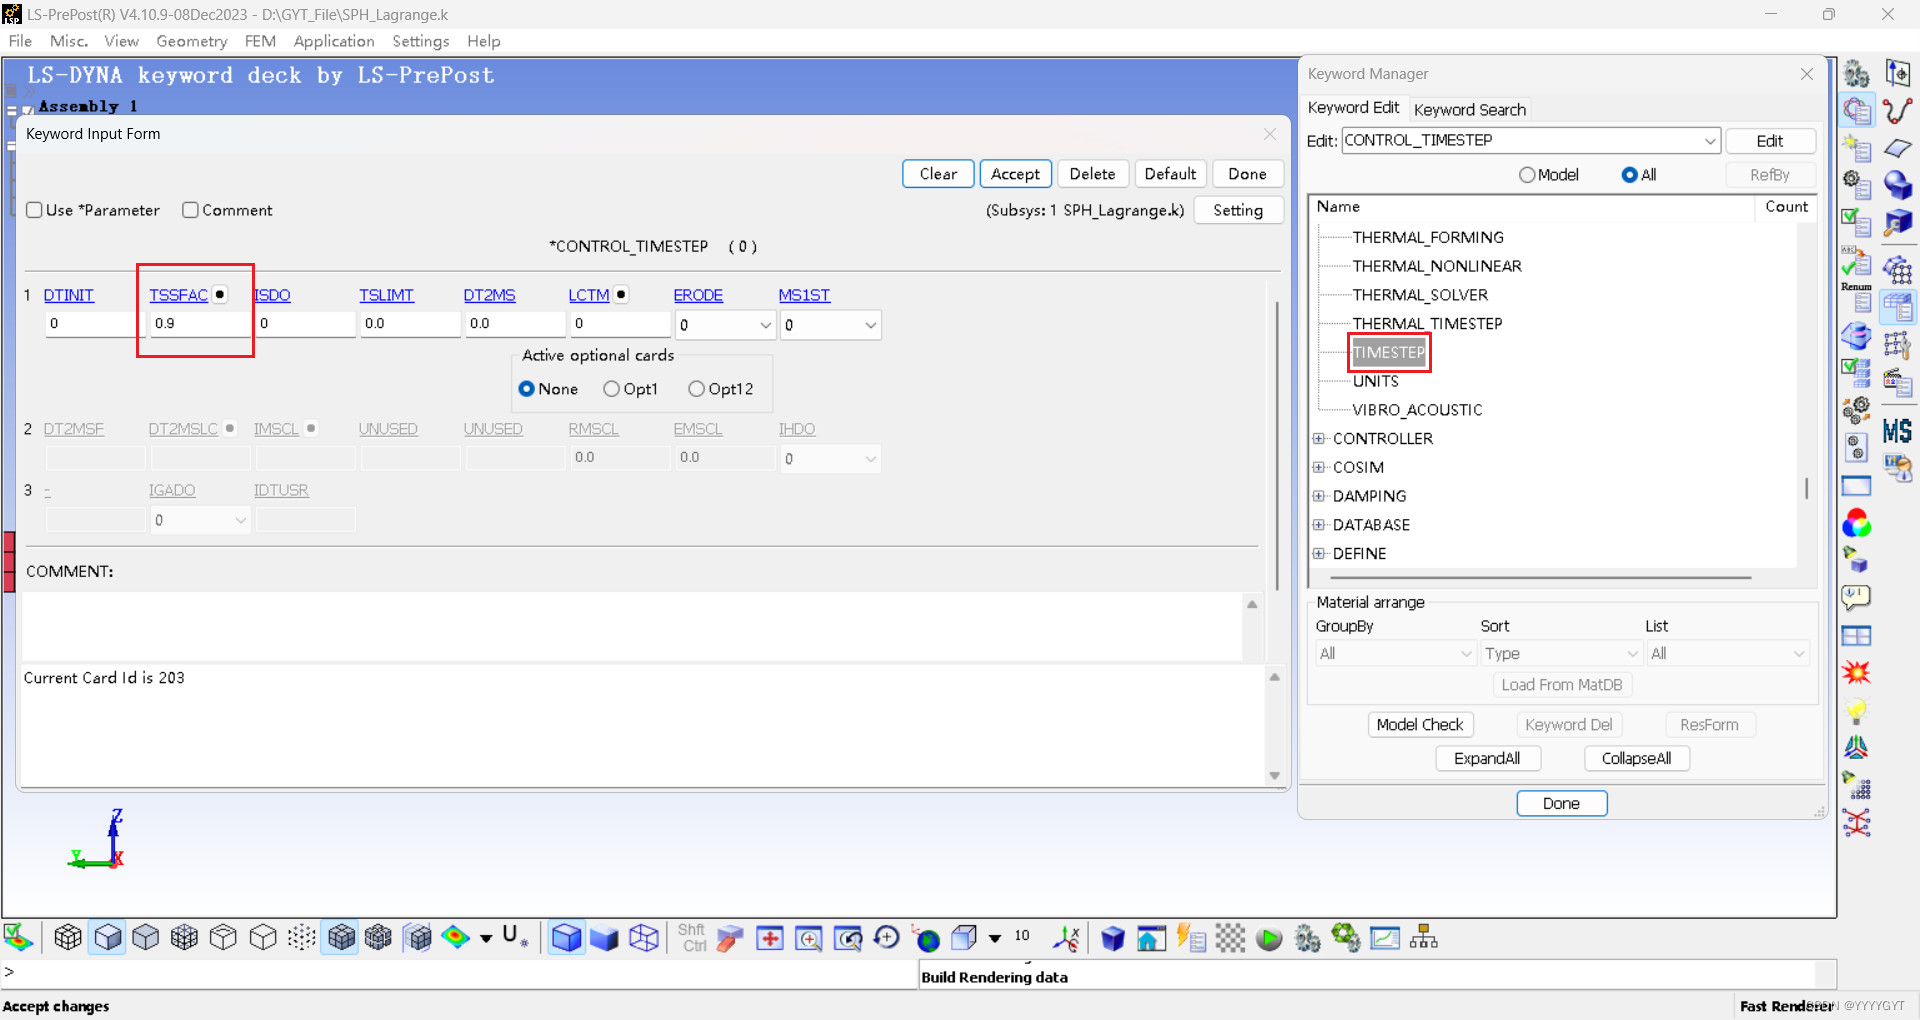Expand the DAMPING tree node
This screenshot has width=1920, height=1020.
pos(1319,496)
